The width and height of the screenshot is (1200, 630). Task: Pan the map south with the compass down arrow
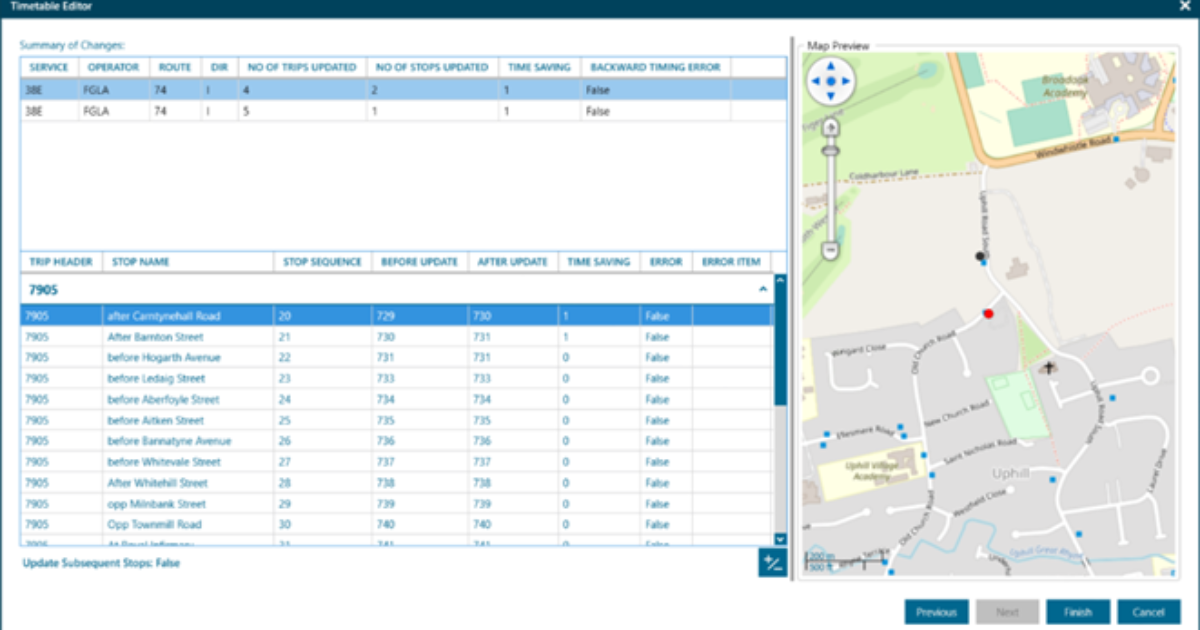click(830, 94)
